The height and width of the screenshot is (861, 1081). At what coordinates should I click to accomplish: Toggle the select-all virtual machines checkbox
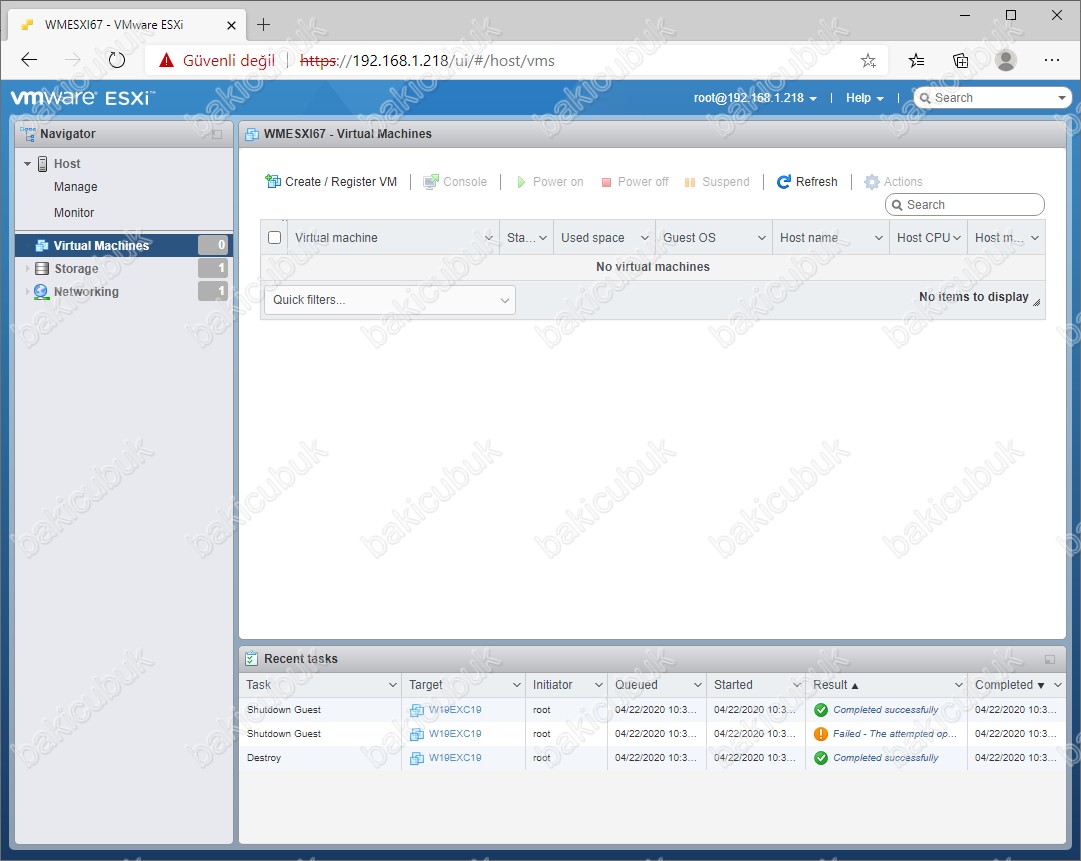pyautogui.click(x=274, y=238)
